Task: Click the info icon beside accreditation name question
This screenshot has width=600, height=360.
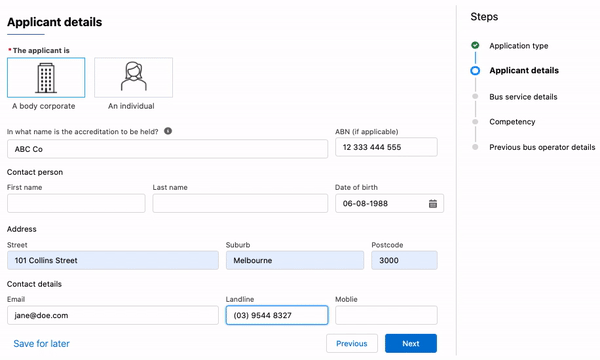Action: click(168, 131)
